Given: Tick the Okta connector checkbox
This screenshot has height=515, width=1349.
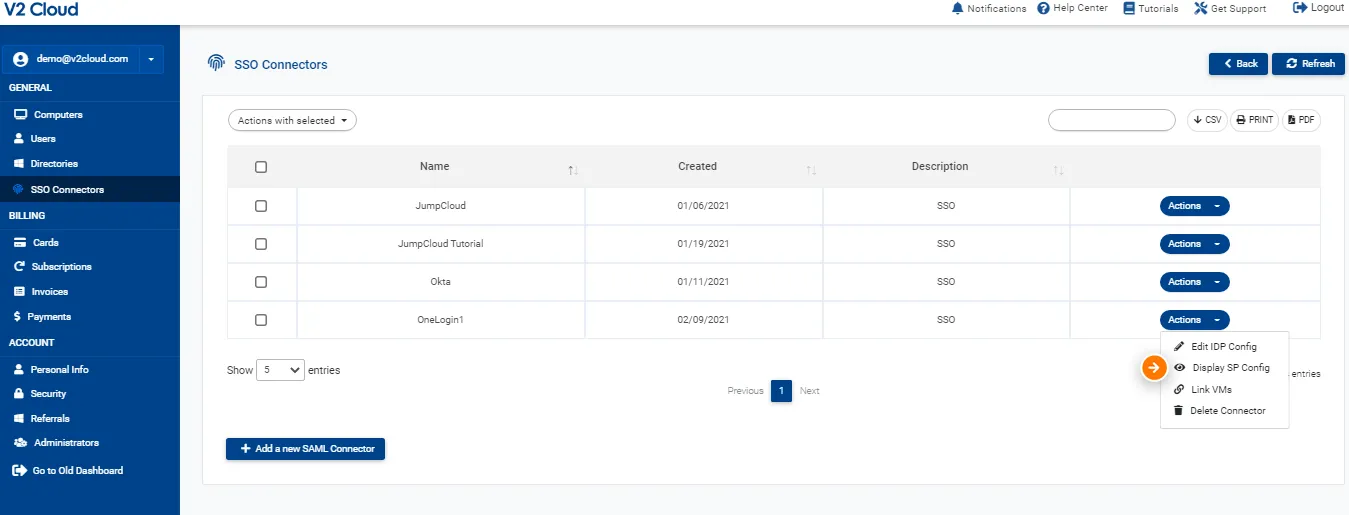Looking at the screenshot, I should click(261, 282).
